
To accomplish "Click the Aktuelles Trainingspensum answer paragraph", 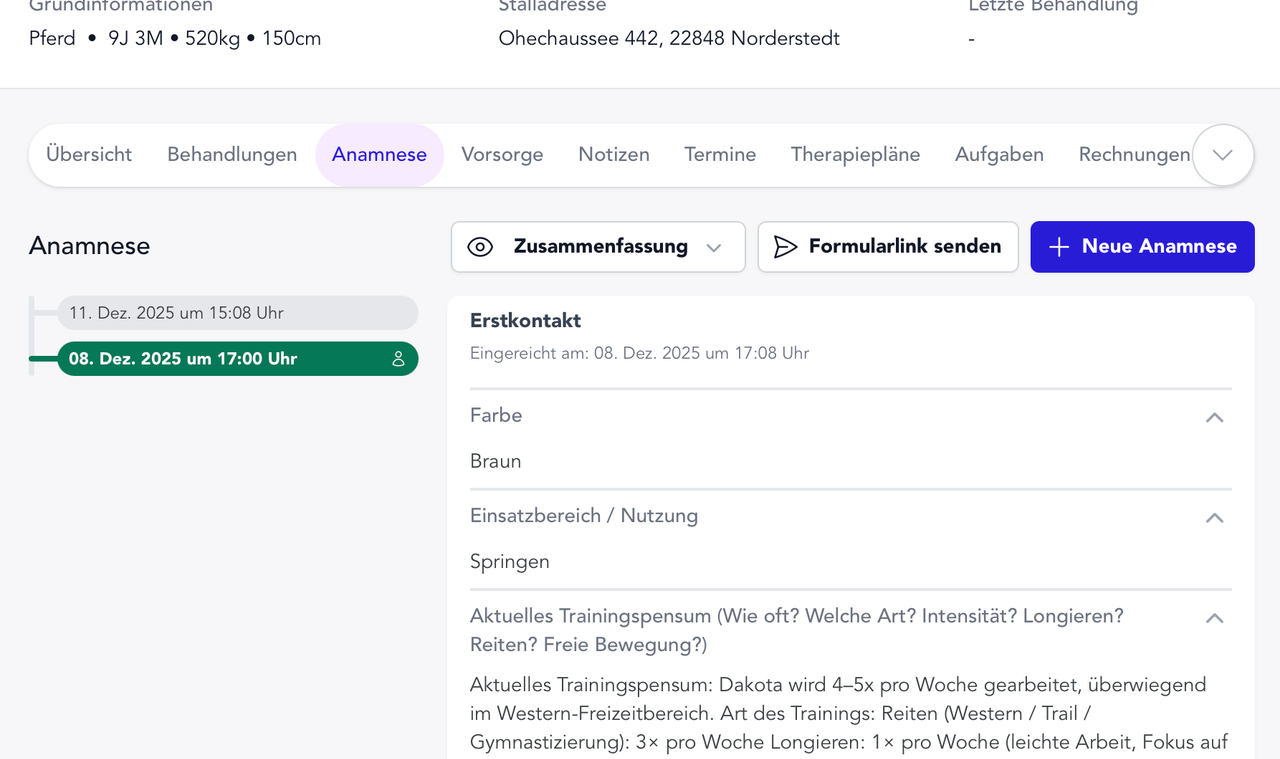I will (848, 714).
